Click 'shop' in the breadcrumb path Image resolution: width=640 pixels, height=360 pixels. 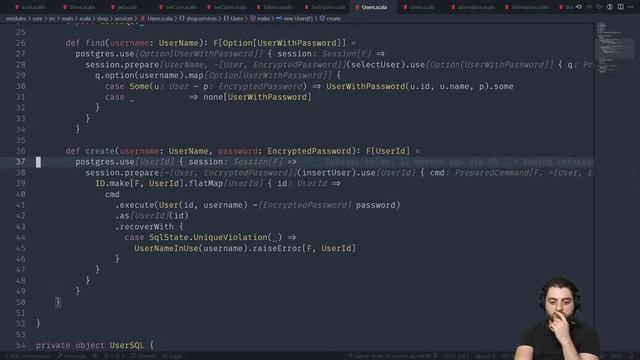102,19
